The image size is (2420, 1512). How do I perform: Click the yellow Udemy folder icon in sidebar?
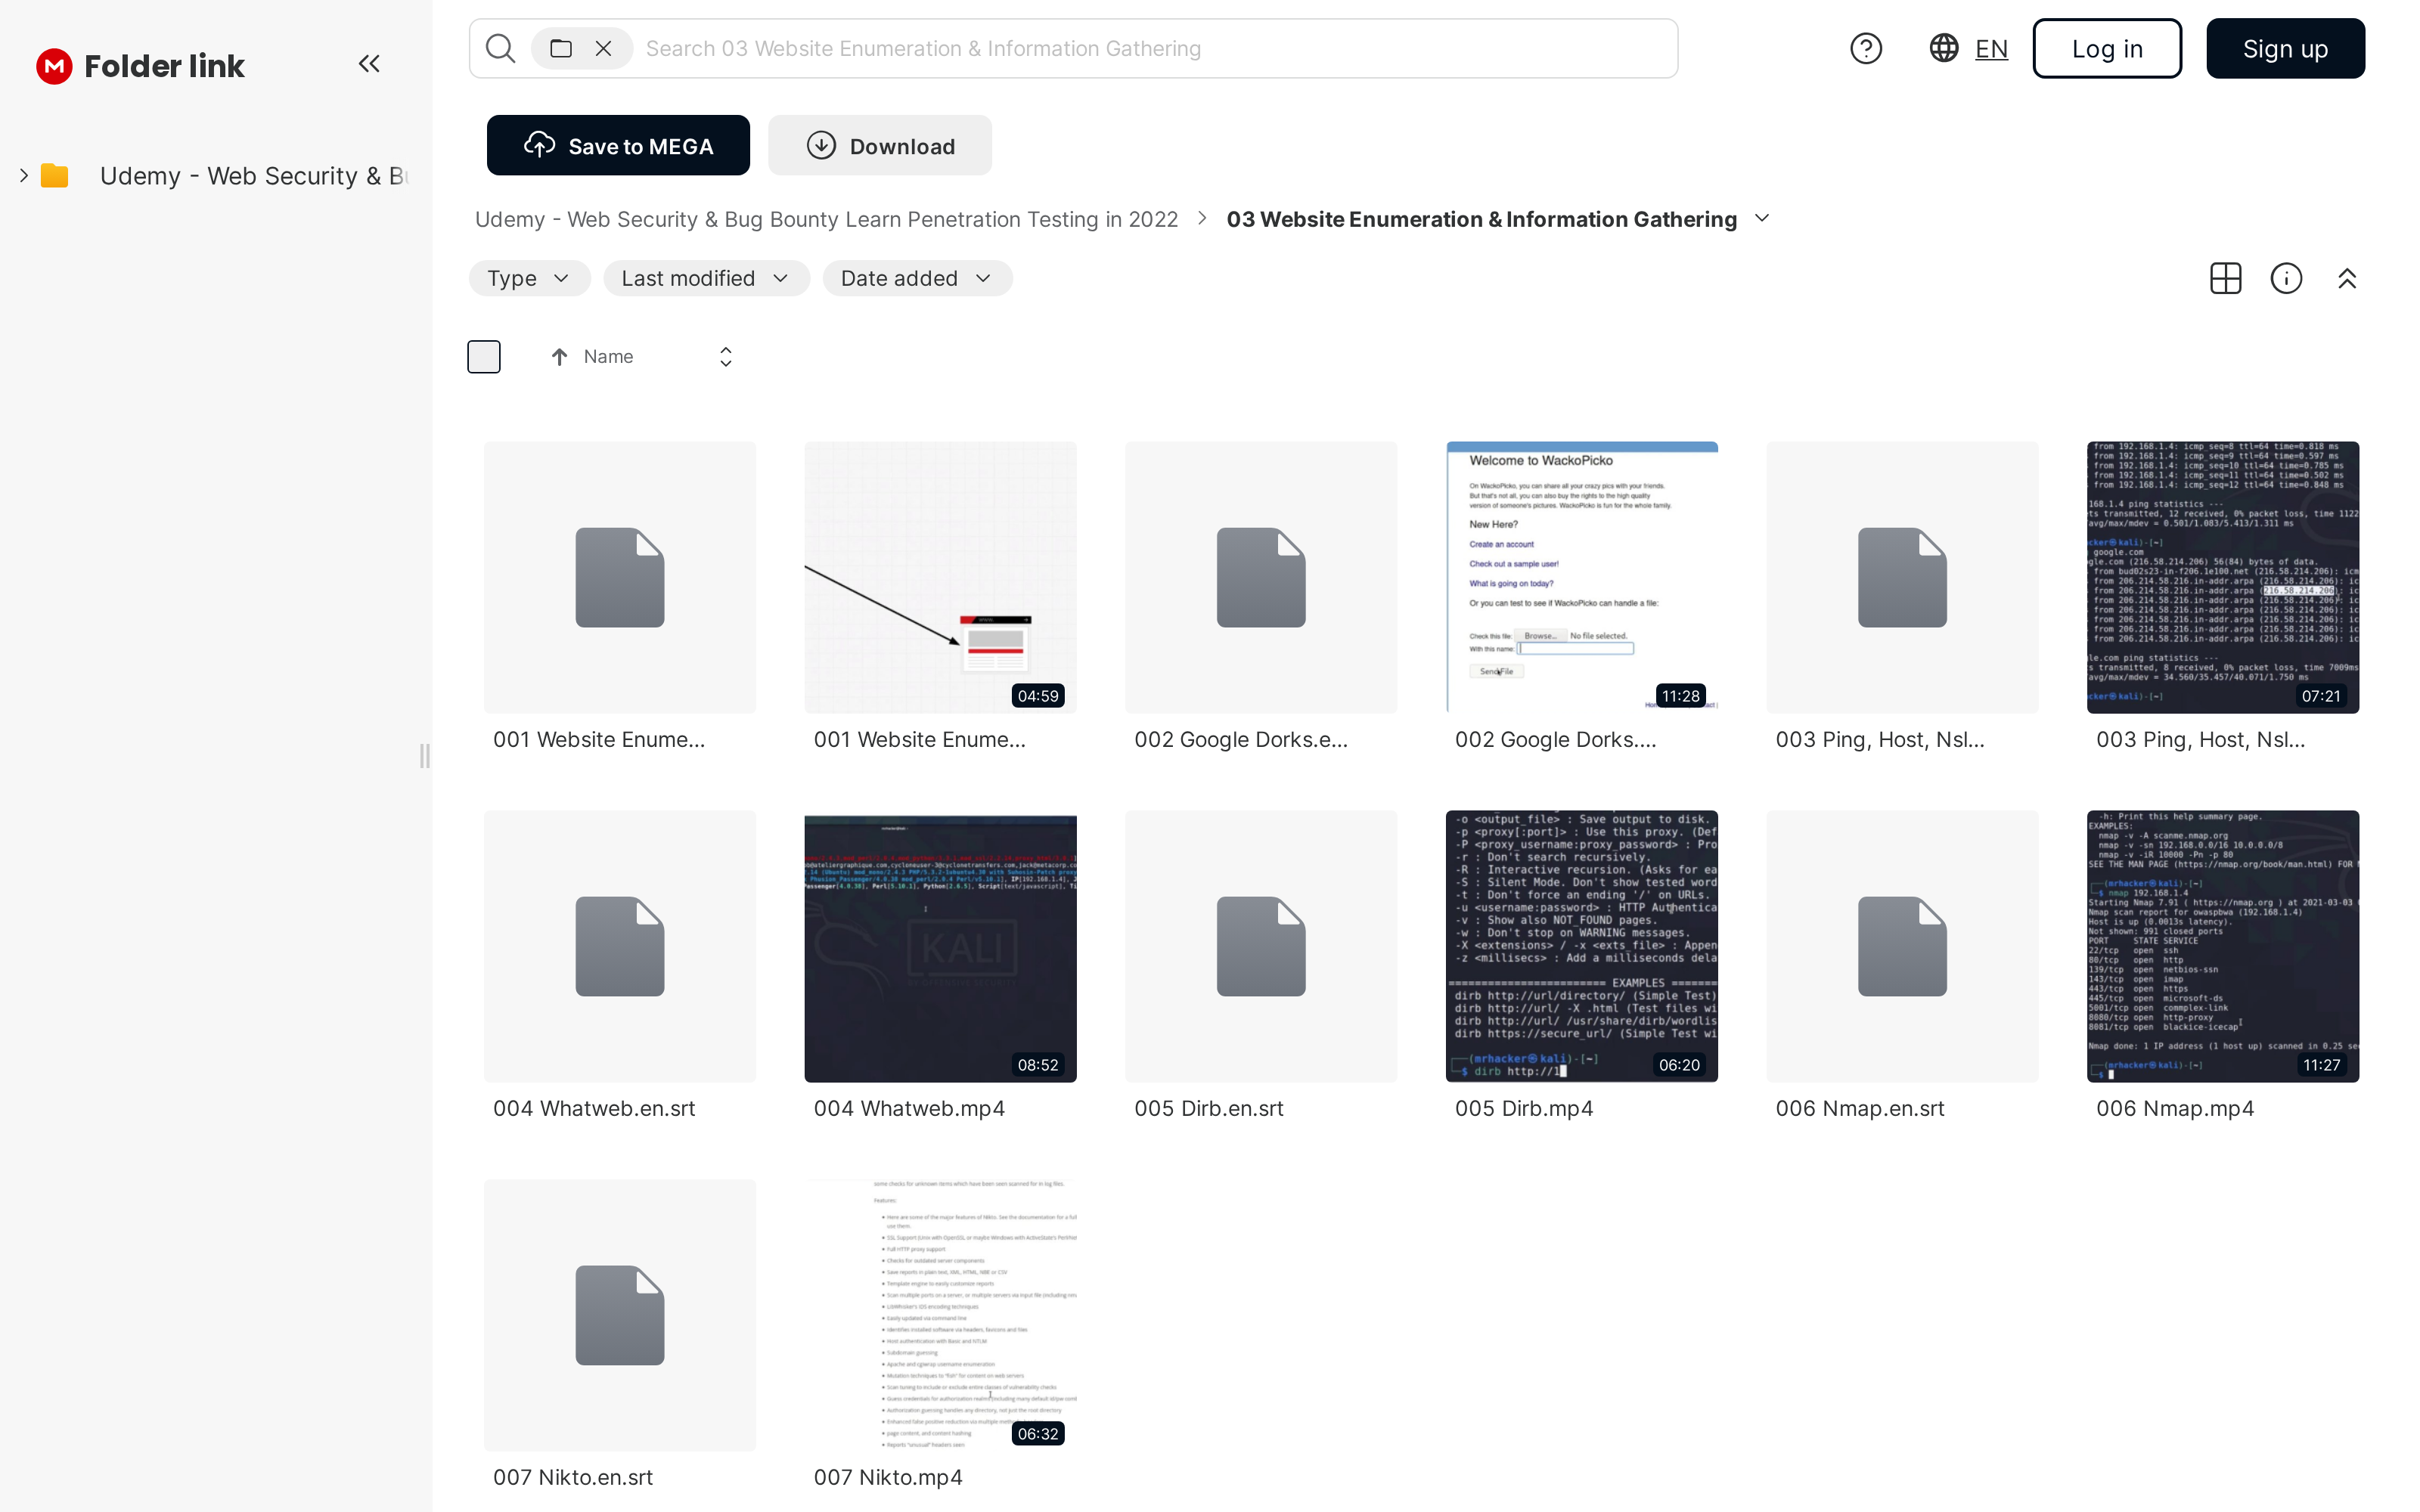(x=54, y=176)
